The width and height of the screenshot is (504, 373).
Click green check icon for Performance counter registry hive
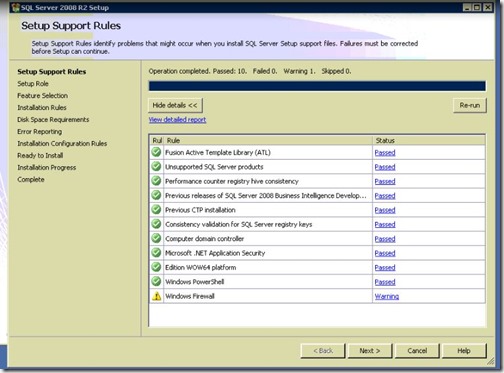pyautogui.click(x=156, y=181)
